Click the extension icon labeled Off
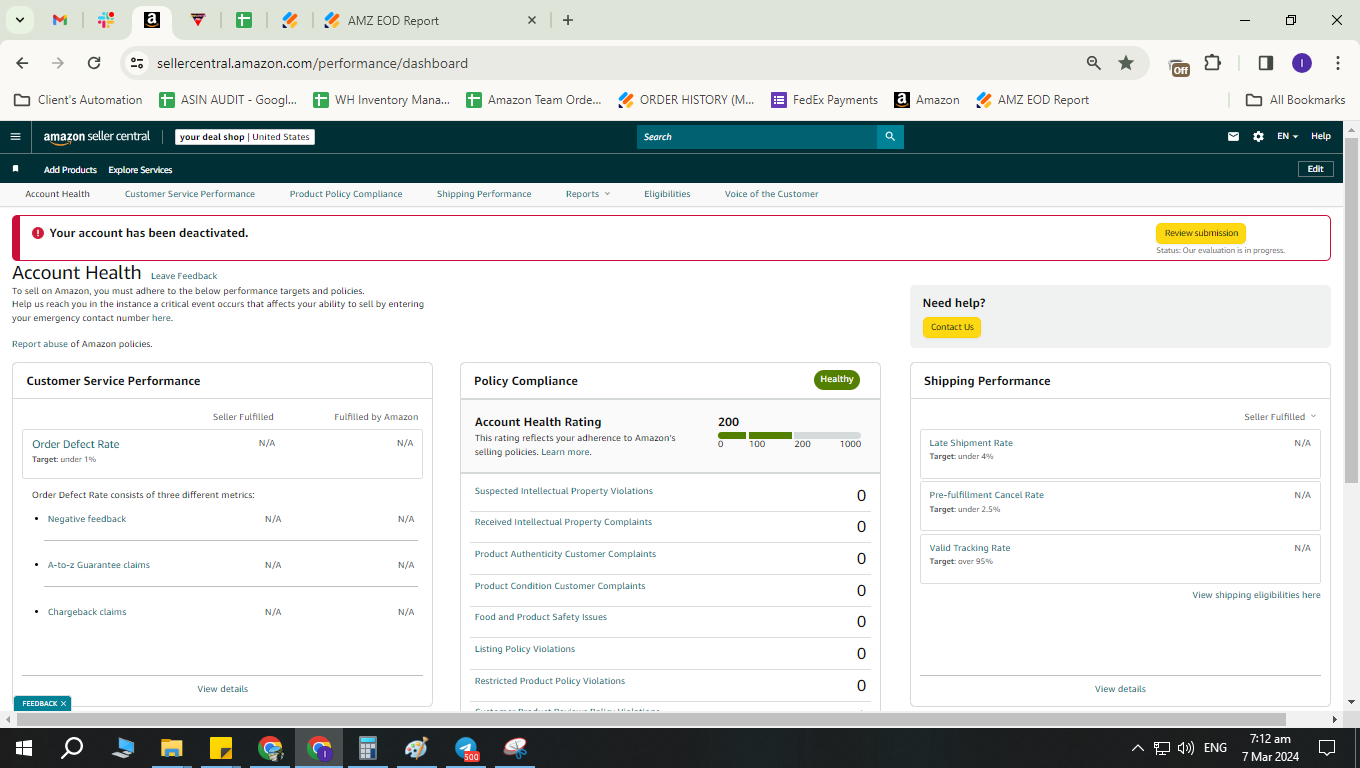 1179,66
